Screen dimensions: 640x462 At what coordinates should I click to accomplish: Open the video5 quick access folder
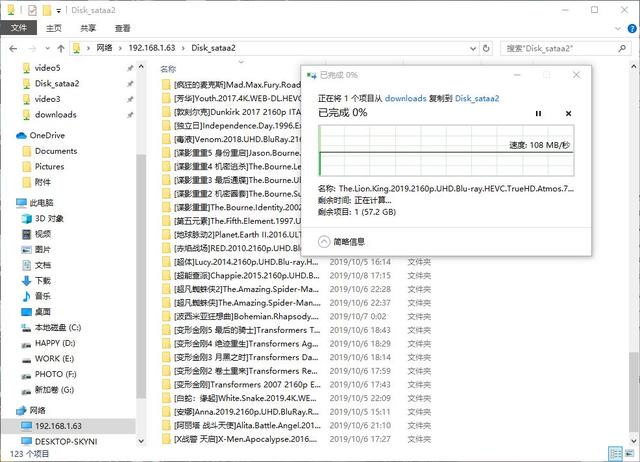[x=48, y=68]
